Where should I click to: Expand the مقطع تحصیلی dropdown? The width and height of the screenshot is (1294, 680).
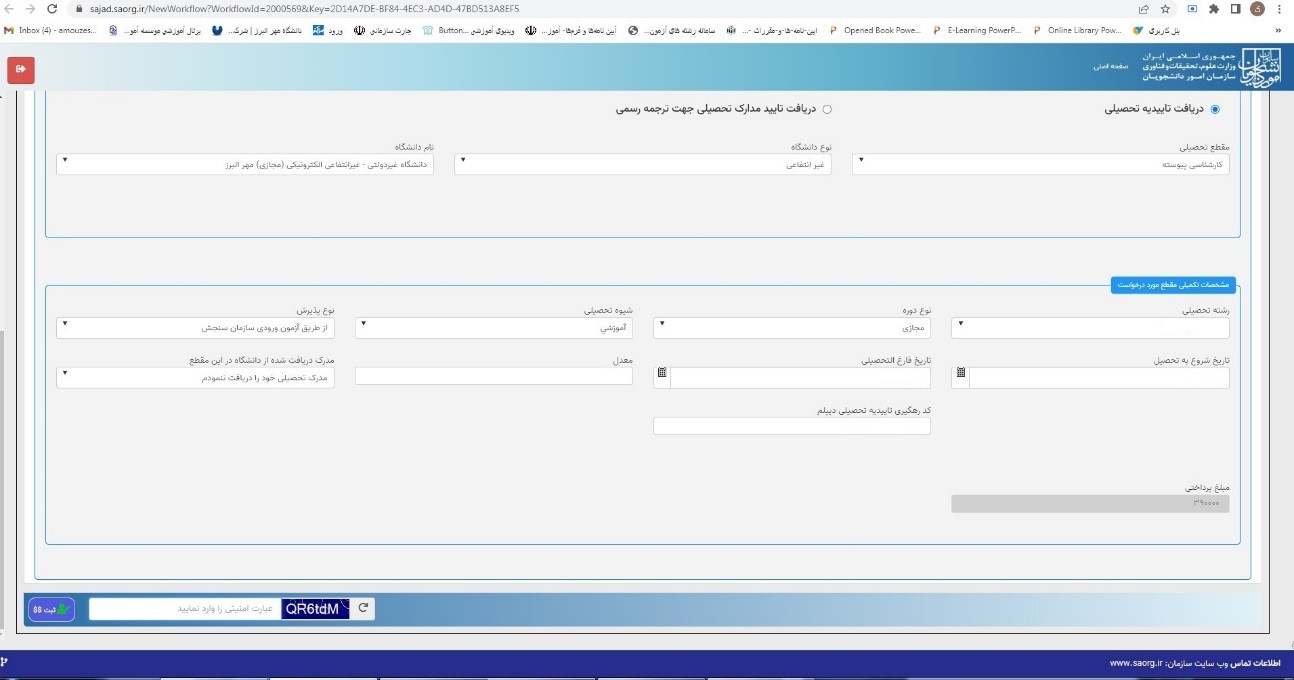[x=1040, y=164]
